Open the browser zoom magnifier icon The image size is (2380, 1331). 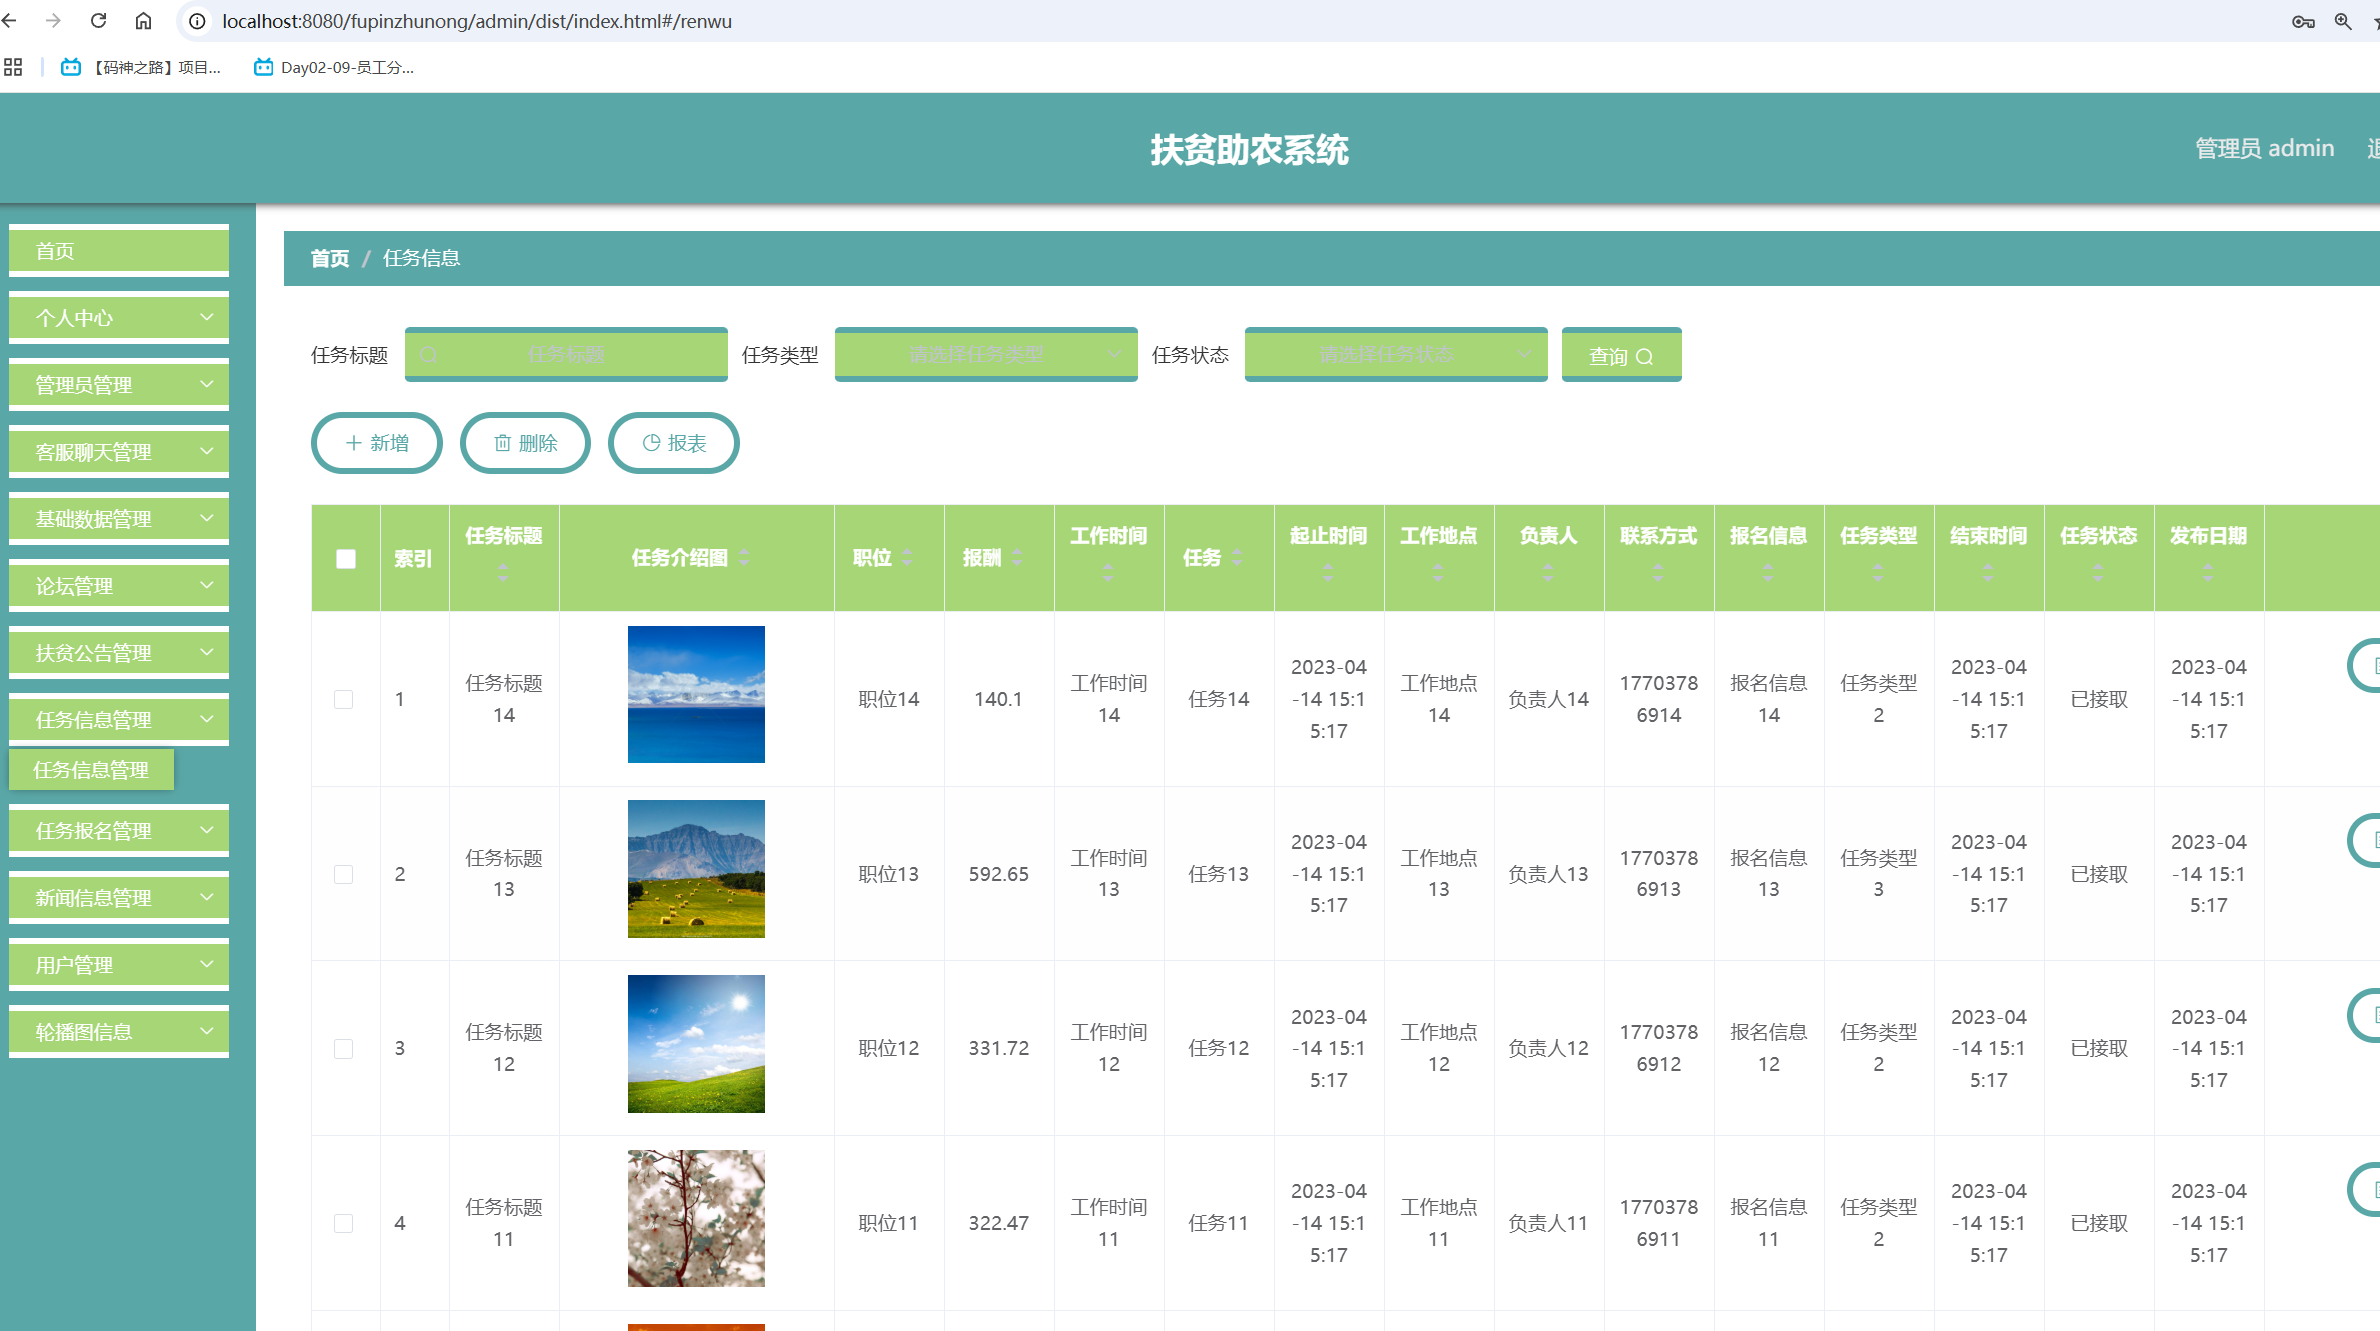pos(2343,21)
